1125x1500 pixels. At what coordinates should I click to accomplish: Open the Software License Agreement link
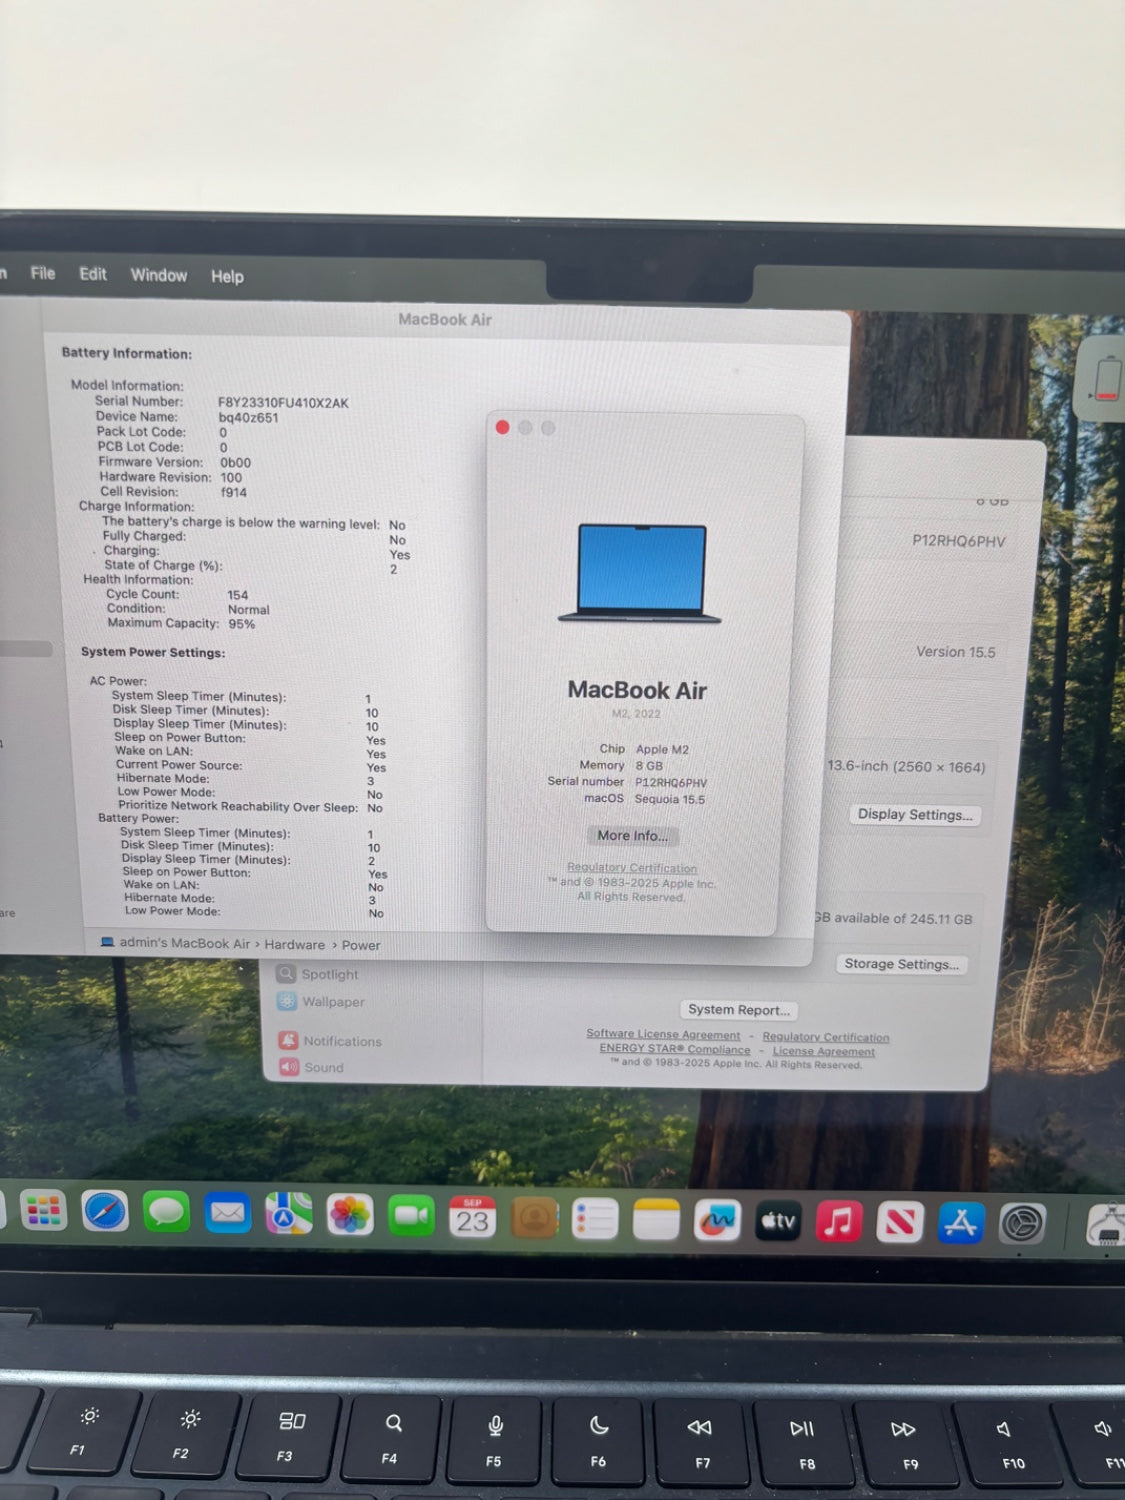click(x=662, y=1035)
